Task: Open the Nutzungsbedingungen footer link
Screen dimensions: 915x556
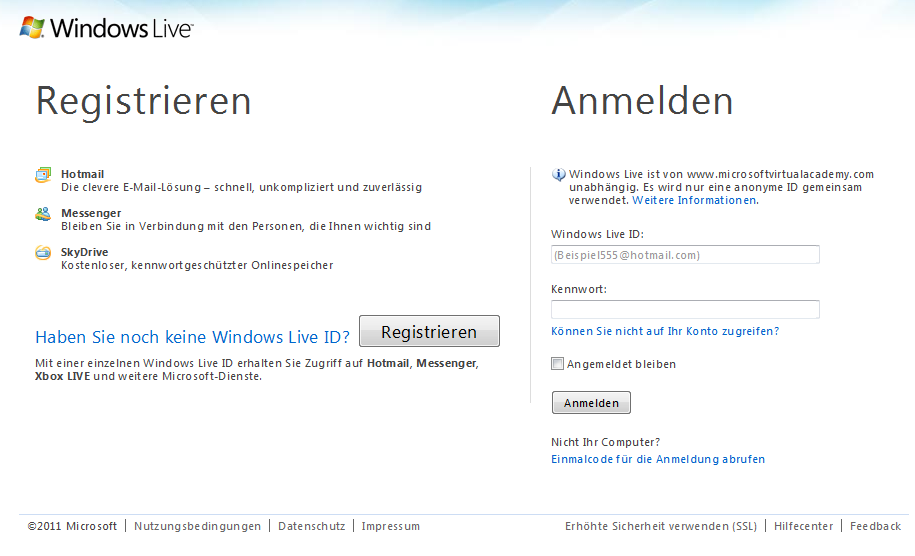Action: point(197,526)
